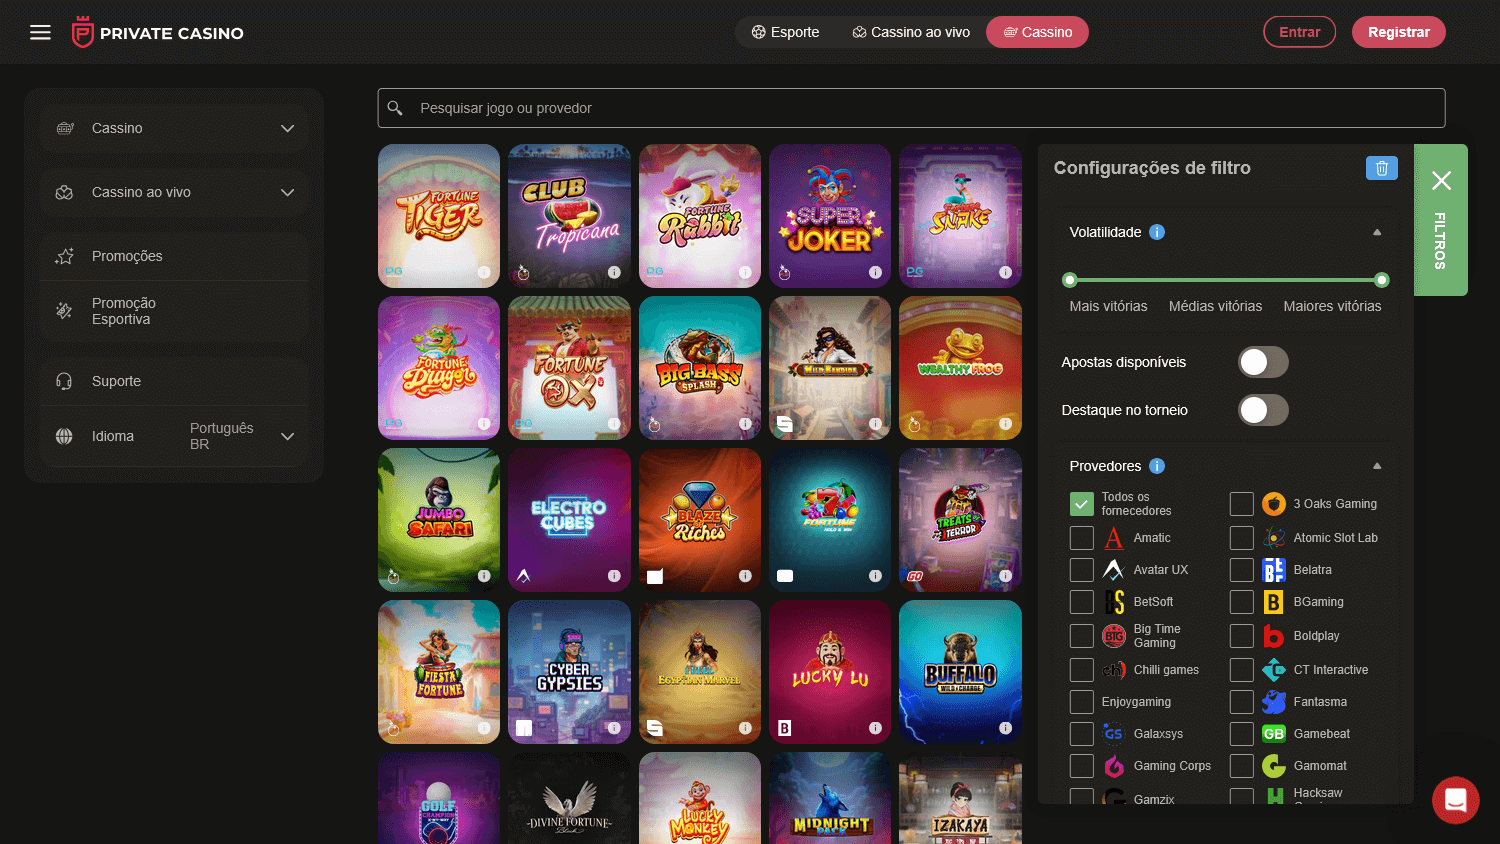Viewport: 1500px width, 844px height.
Task: Click the info icon on Fortune Tiger
Action: pyautogui.click(x=484, y=272)
